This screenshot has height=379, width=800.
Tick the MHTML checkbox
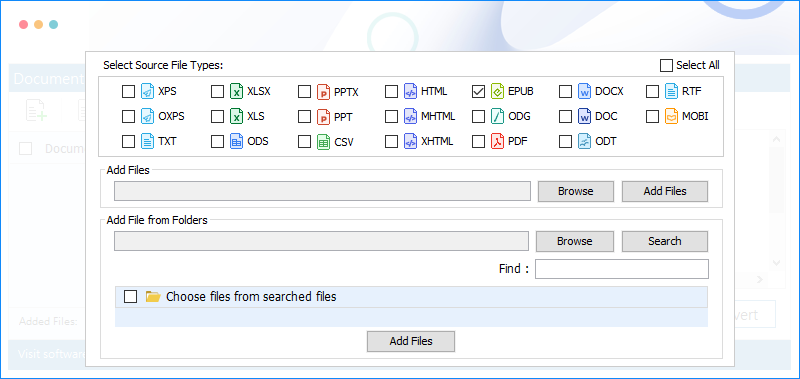[391, 116]
